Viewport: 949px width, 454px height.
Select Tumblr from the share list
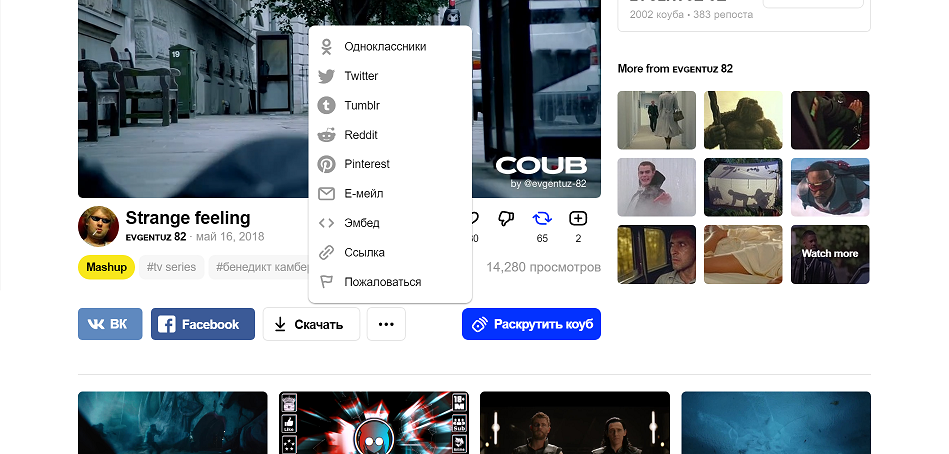[362, 105]
